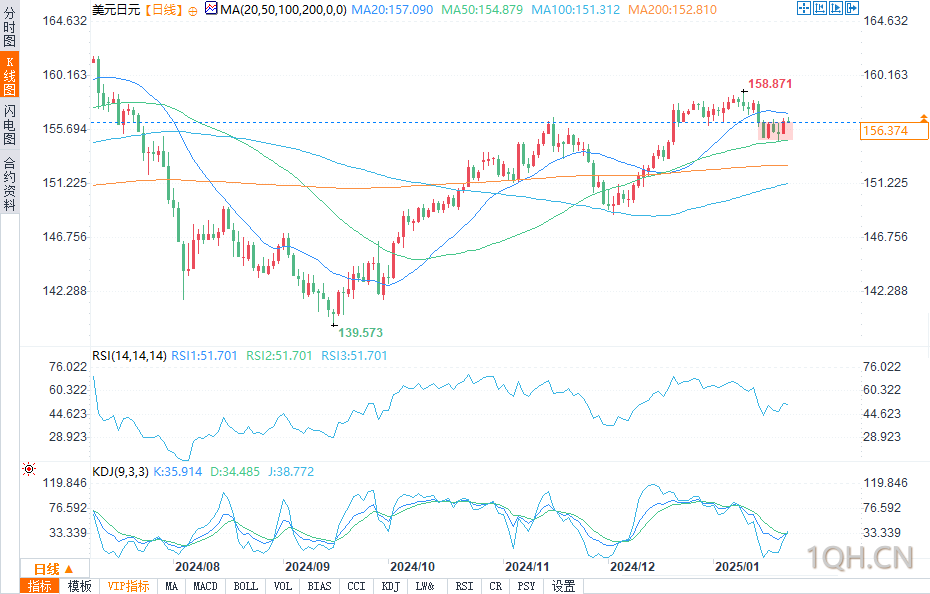Viewport: 930px width, 594px height.
Task: Open the 闪电图 side tab
Action: pyautogui.click(x=9, y=124)
